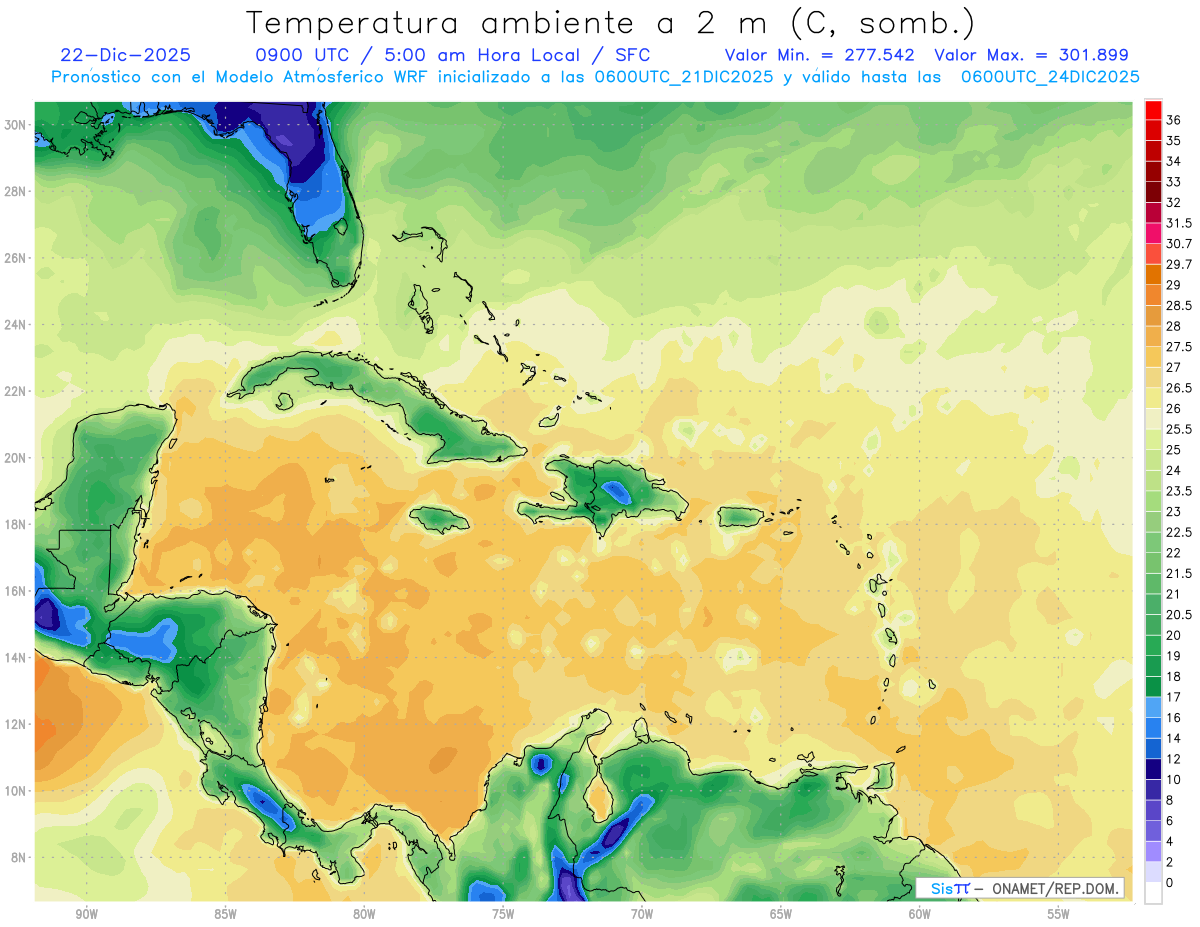Select the "Valor Min. = 277.542" reading

coord(820,55)
